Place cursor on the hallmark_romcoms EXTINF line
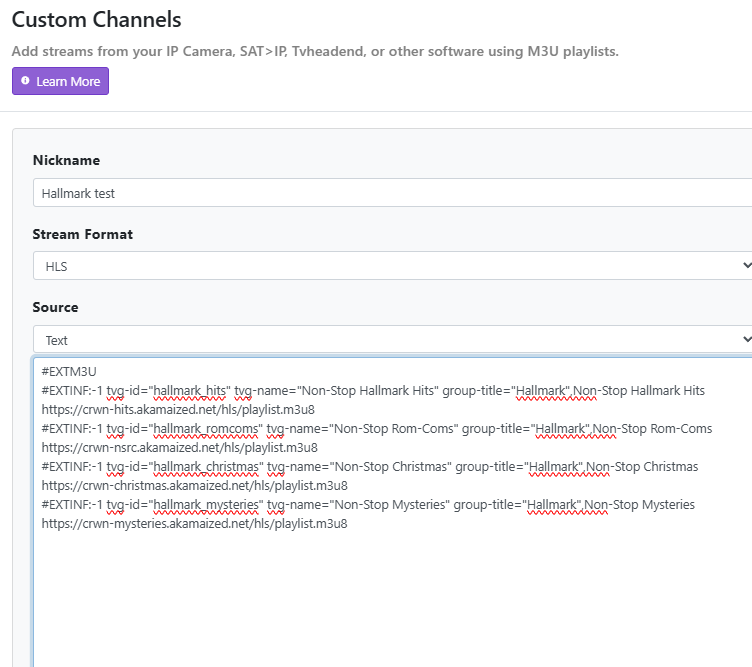Image resolution: width=752 pixels, height=667 pixels. pos(376,428)
